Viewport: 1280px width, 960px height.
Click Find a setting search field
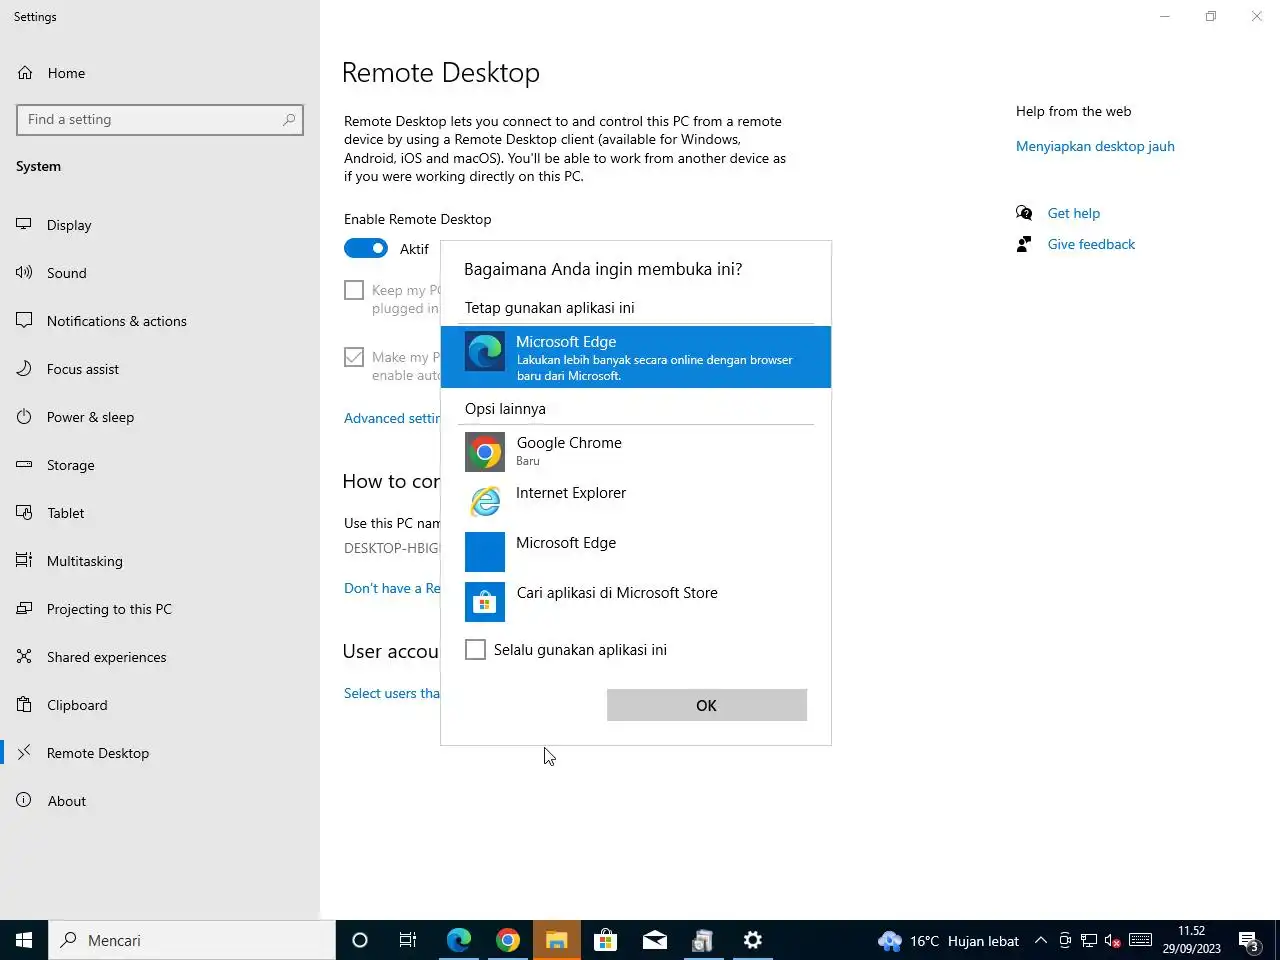[160, 119]
